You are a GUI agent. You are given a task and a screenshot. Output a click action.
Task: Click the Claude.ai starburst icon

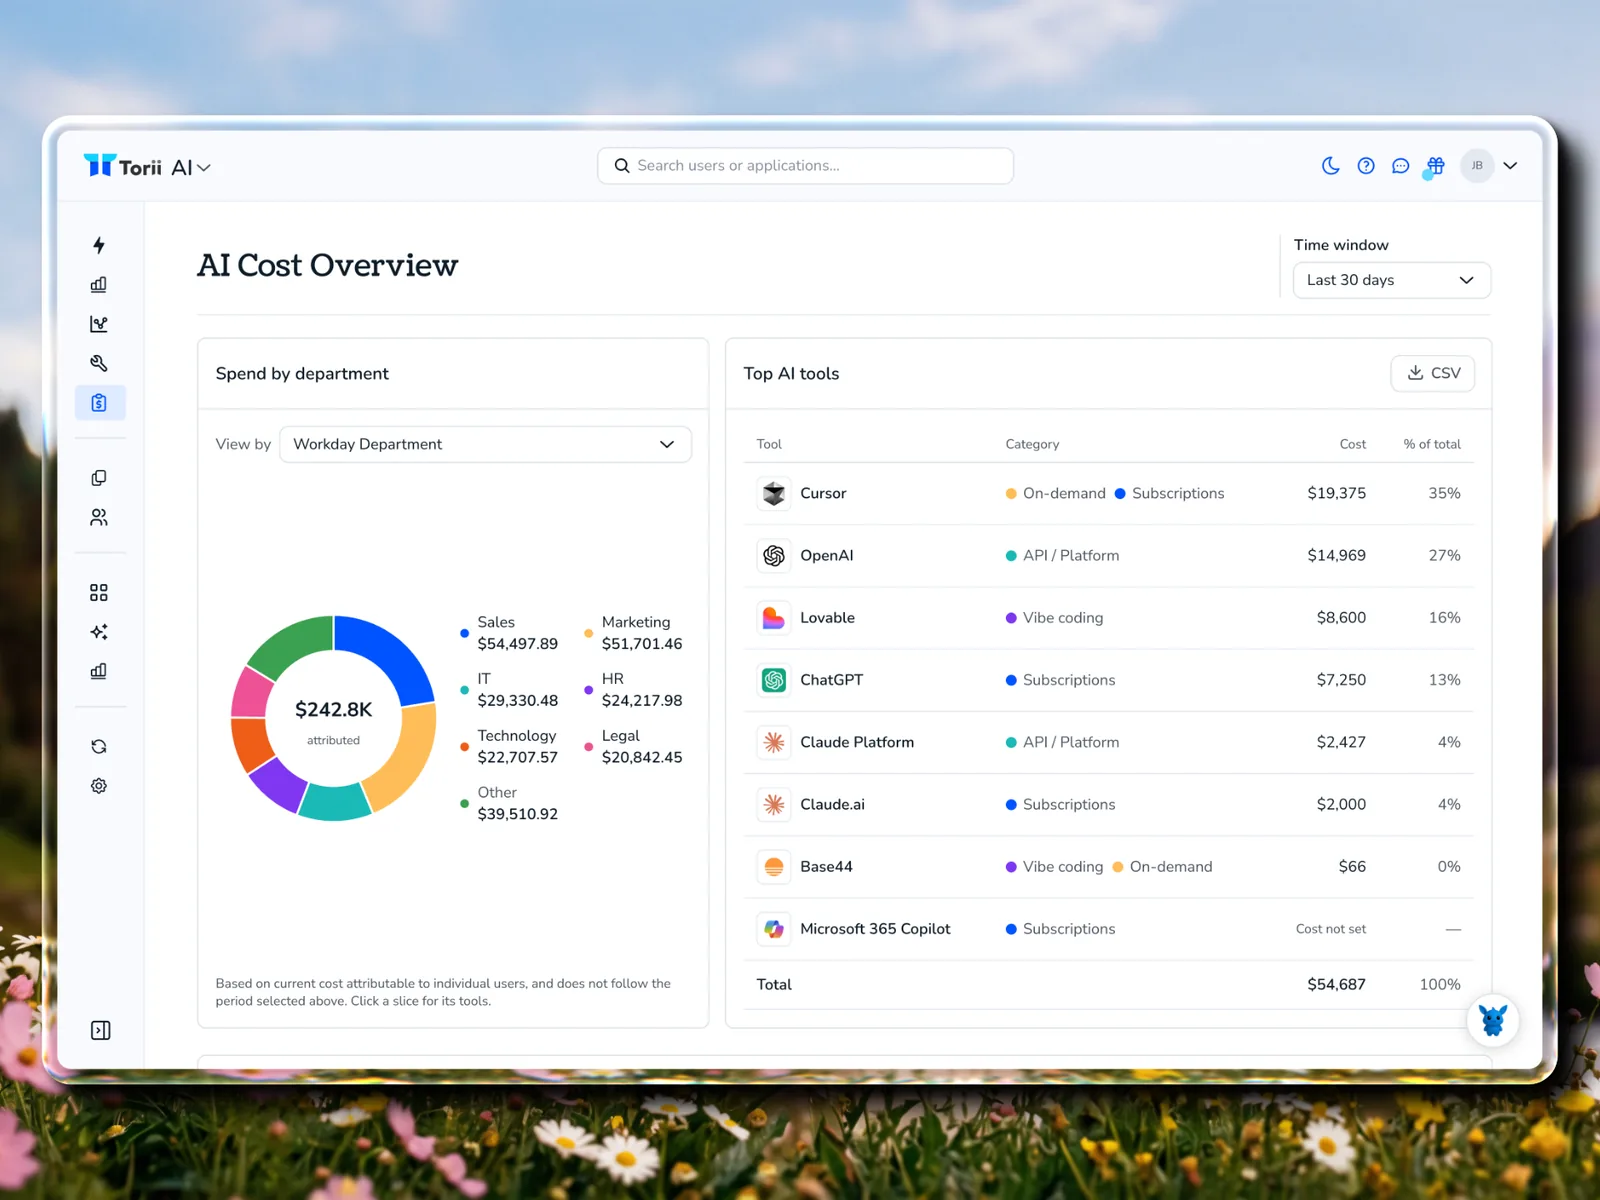tap(774, 804)
